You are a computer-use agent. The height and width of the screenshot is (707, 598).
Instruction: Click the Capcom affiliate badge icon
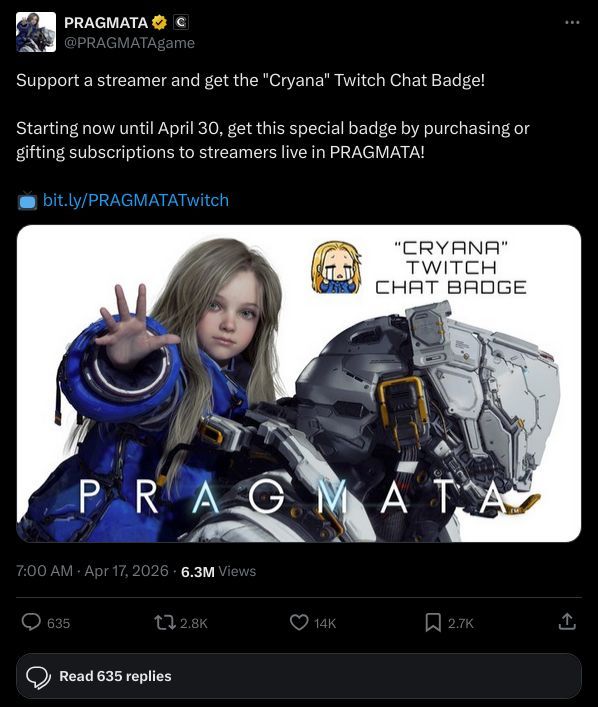click(x=181, y=23)
